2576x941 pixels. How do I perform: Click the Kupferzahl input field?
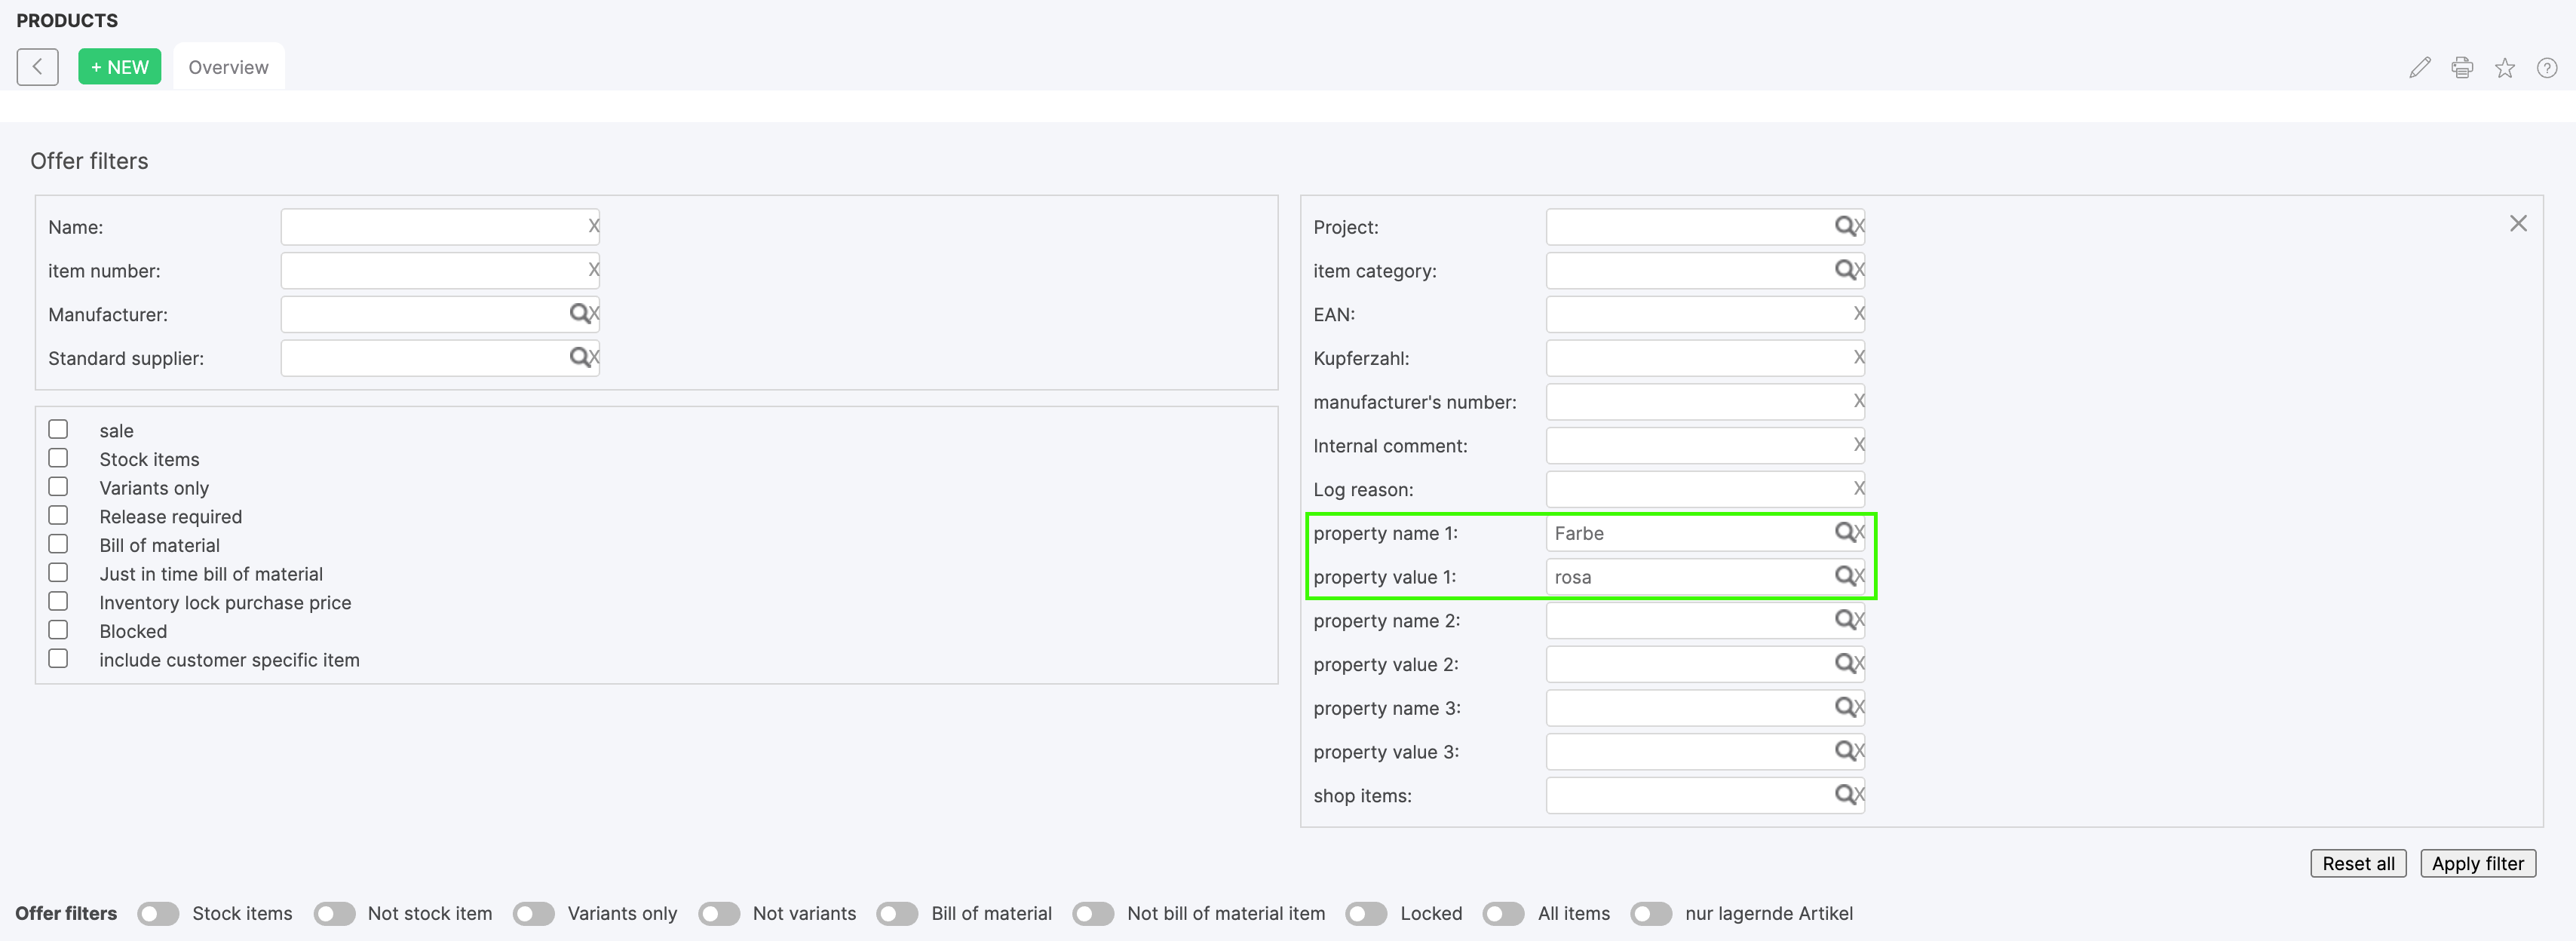click(x=1705, y=358)
